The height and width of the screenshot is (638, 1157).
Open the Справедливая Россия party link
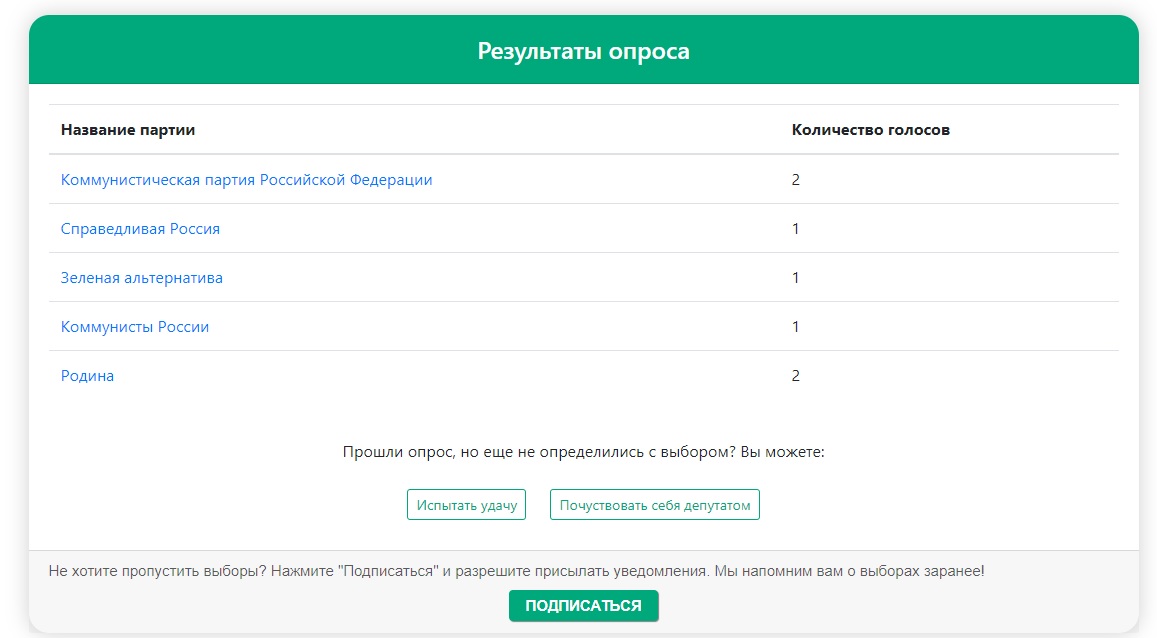tap(140, 229)
